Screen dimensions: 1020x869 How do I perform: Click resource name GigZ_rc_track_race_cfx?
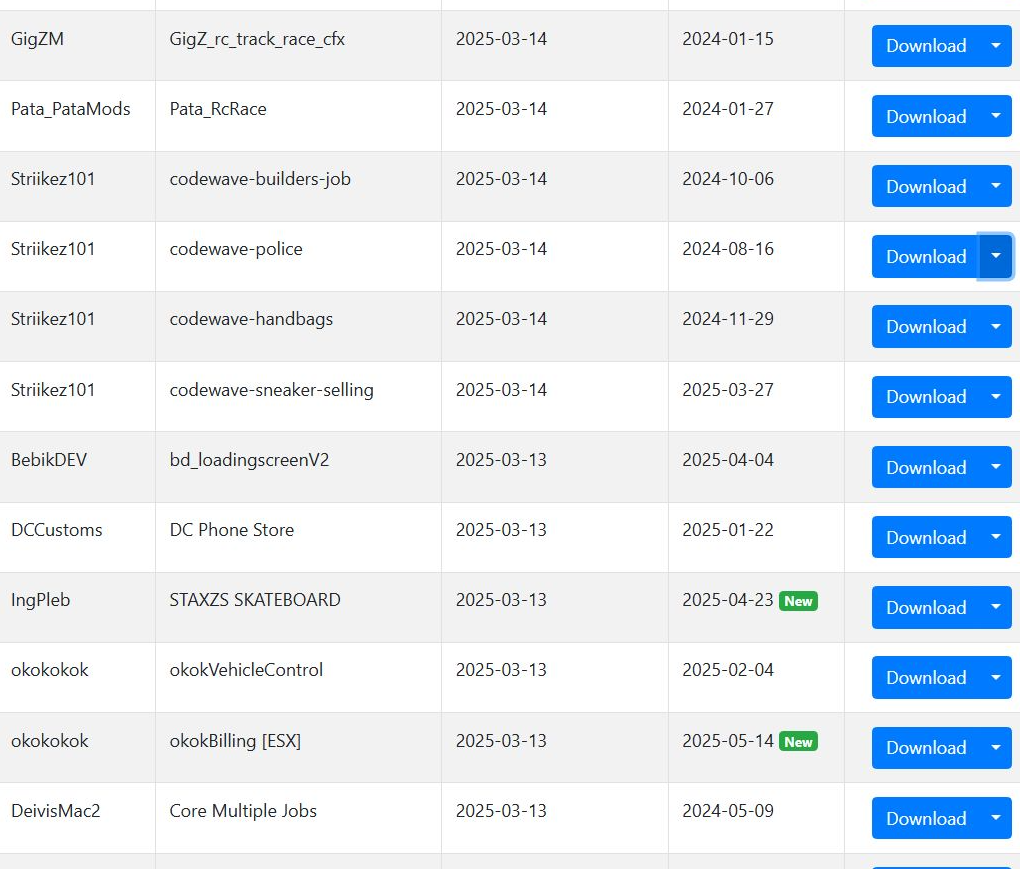(257, 39)
